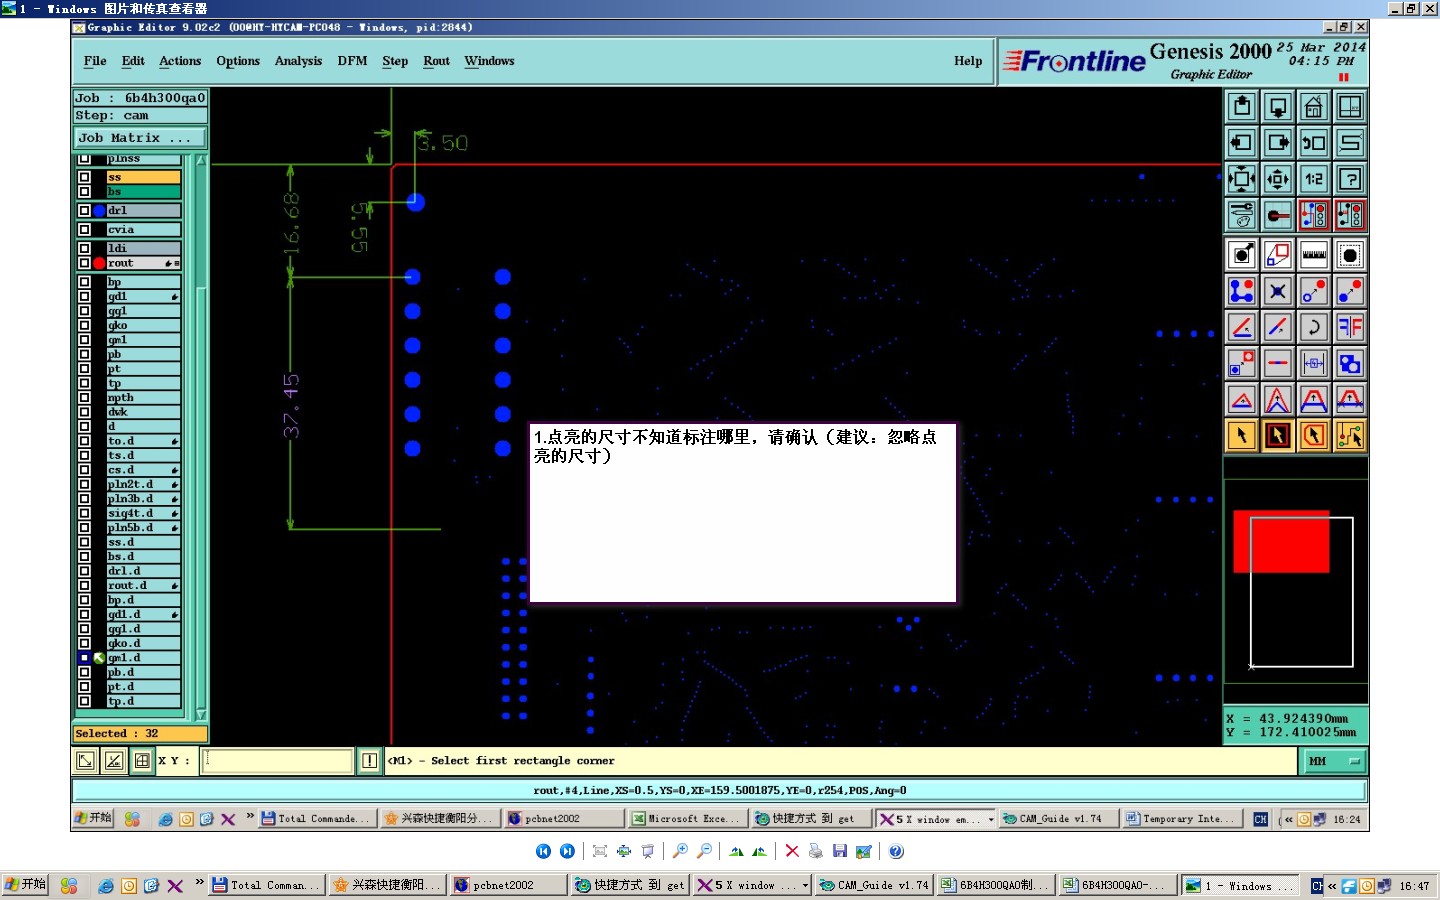Click the zoom out arrows icon

[x=1277, y=179]
